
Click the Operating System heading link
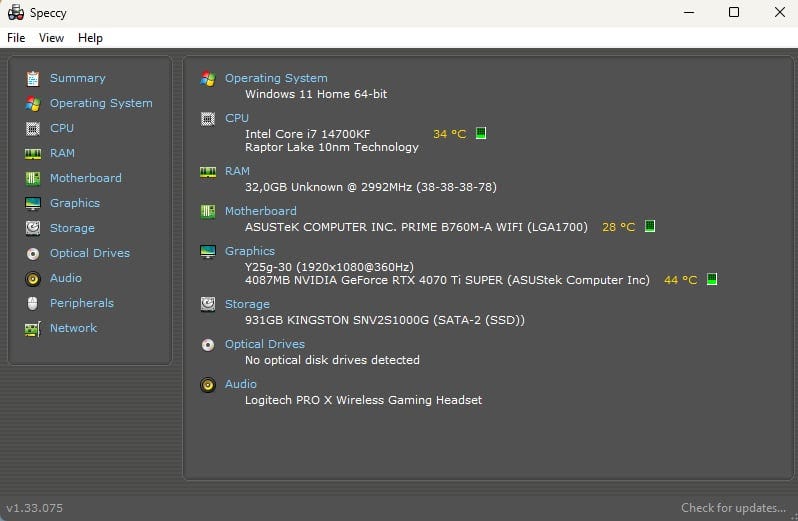point(276,78)
